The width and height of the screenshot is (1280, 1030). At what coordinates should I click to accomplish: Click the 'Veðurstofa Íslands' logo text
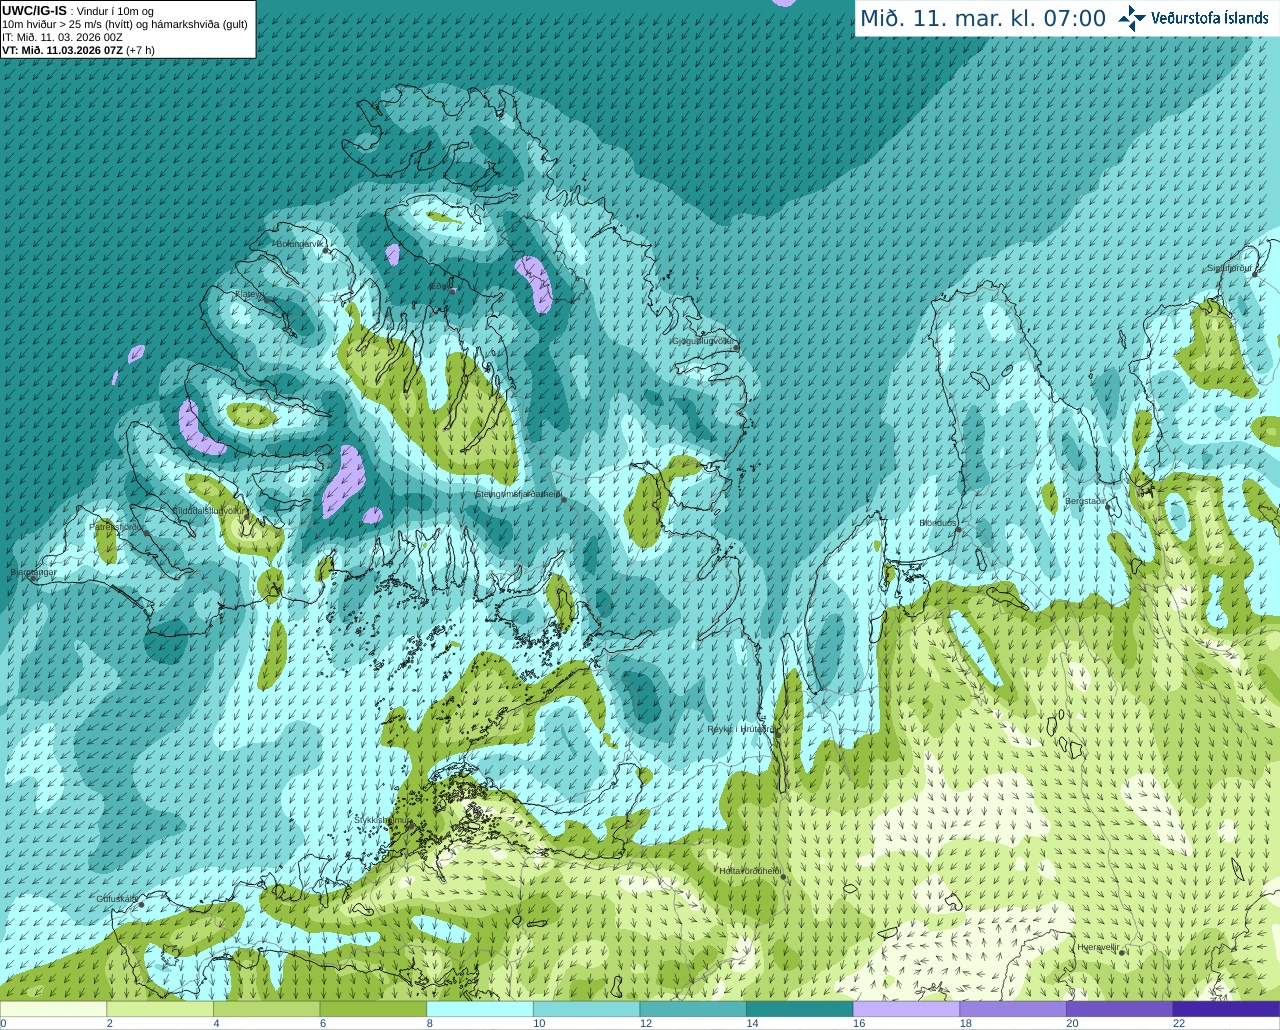click(1210, 18)
